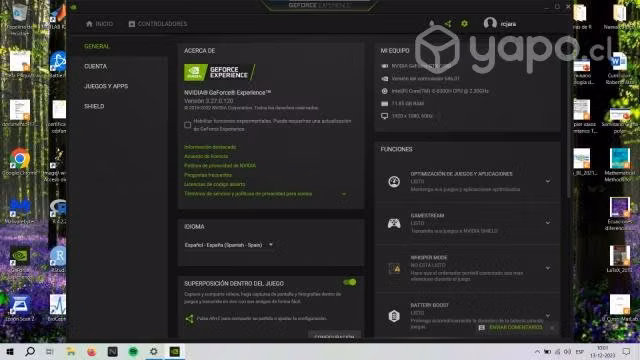Click the share icon beside Alt+Z hint

pos(189,319)
